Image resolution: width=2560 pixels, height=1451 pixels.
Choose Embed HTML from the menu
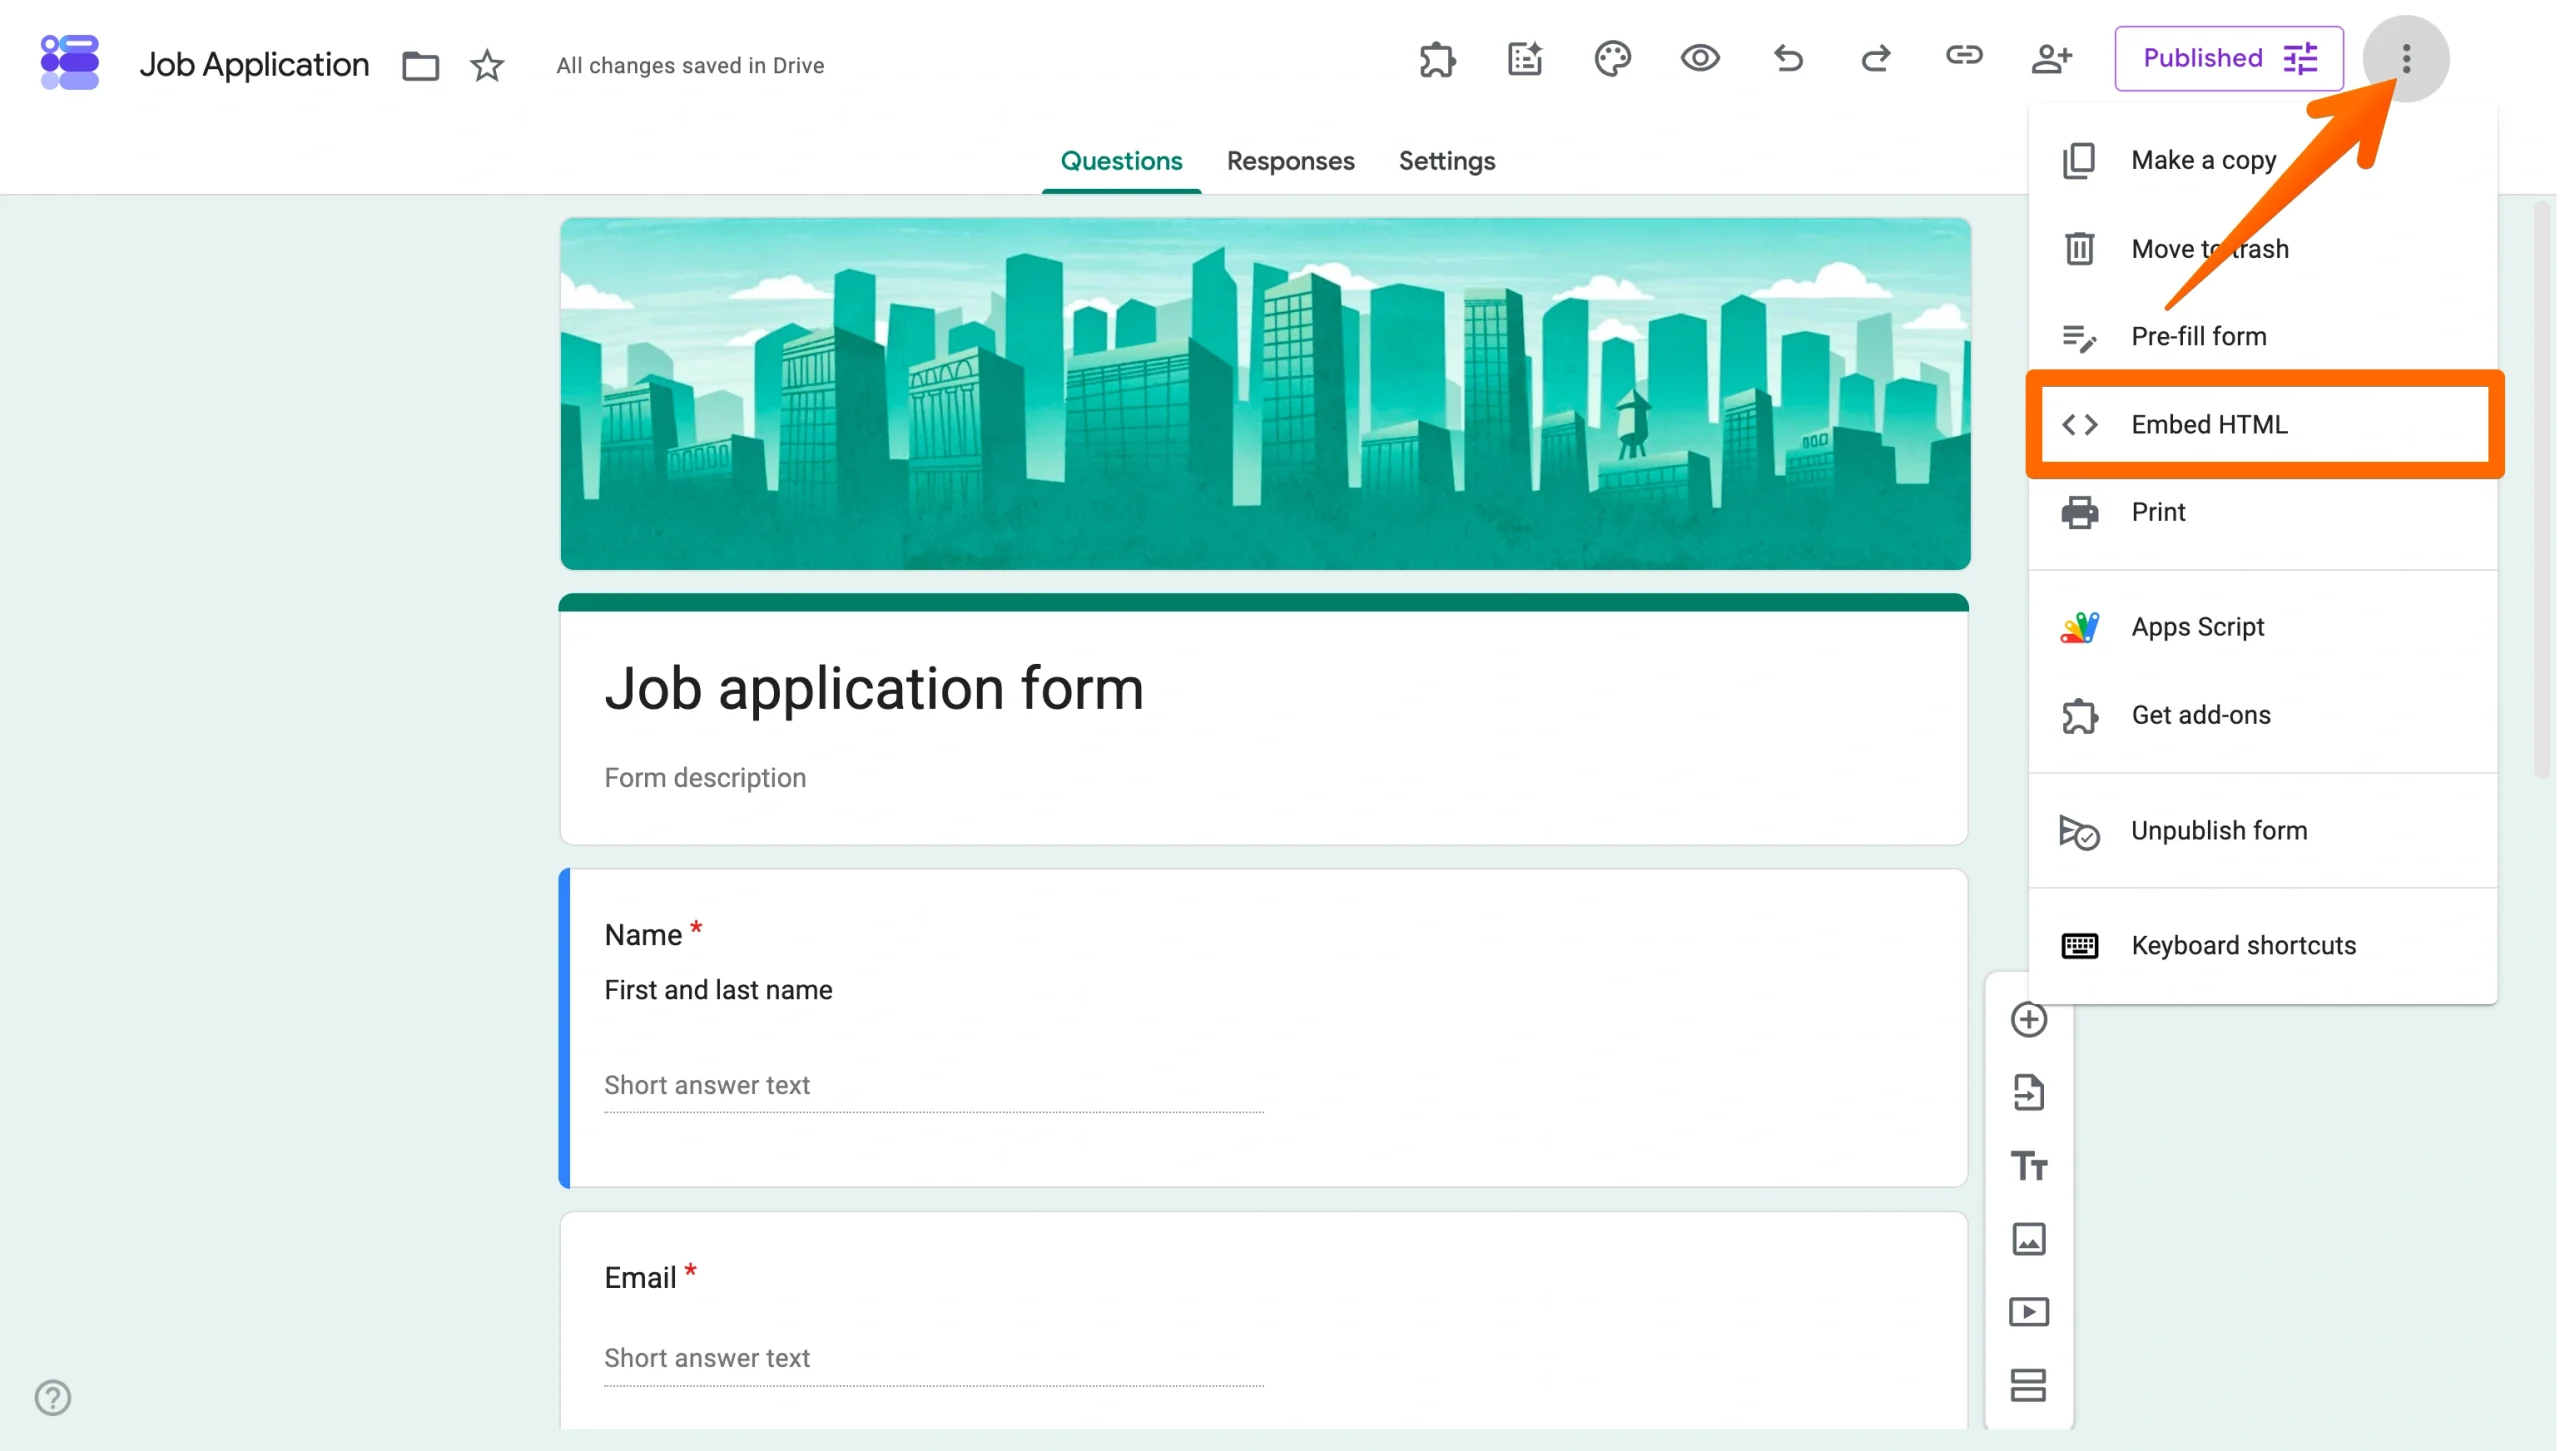point(2263,424)
